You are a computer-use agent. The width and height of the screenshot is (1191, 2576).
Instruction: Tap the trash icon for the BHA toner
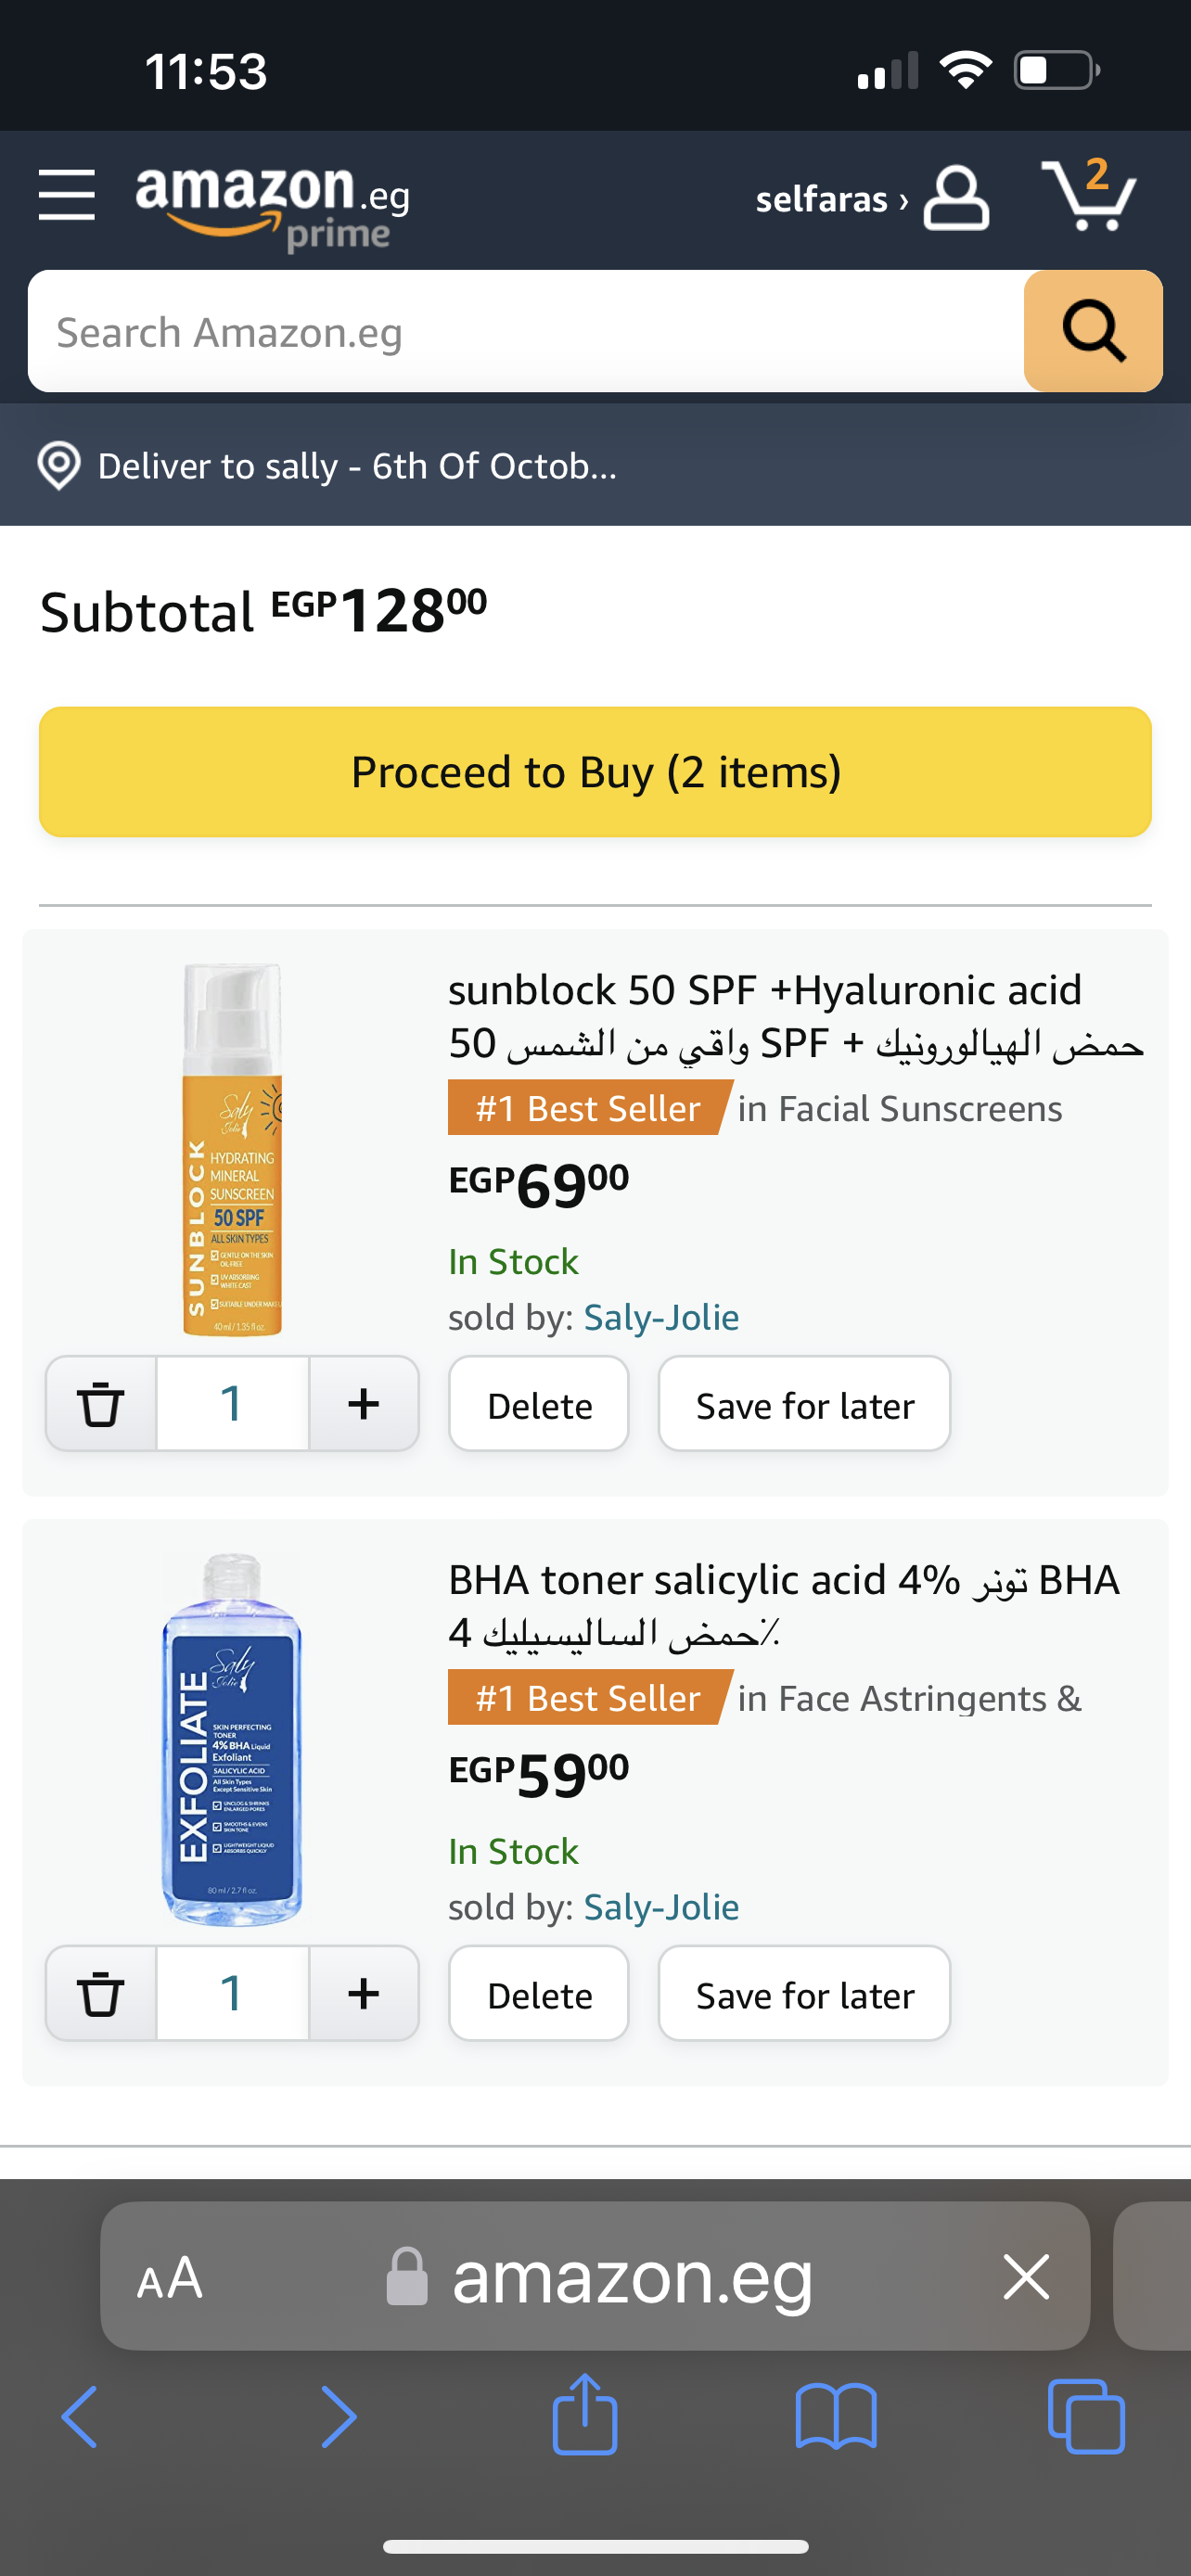point(101,1993)
